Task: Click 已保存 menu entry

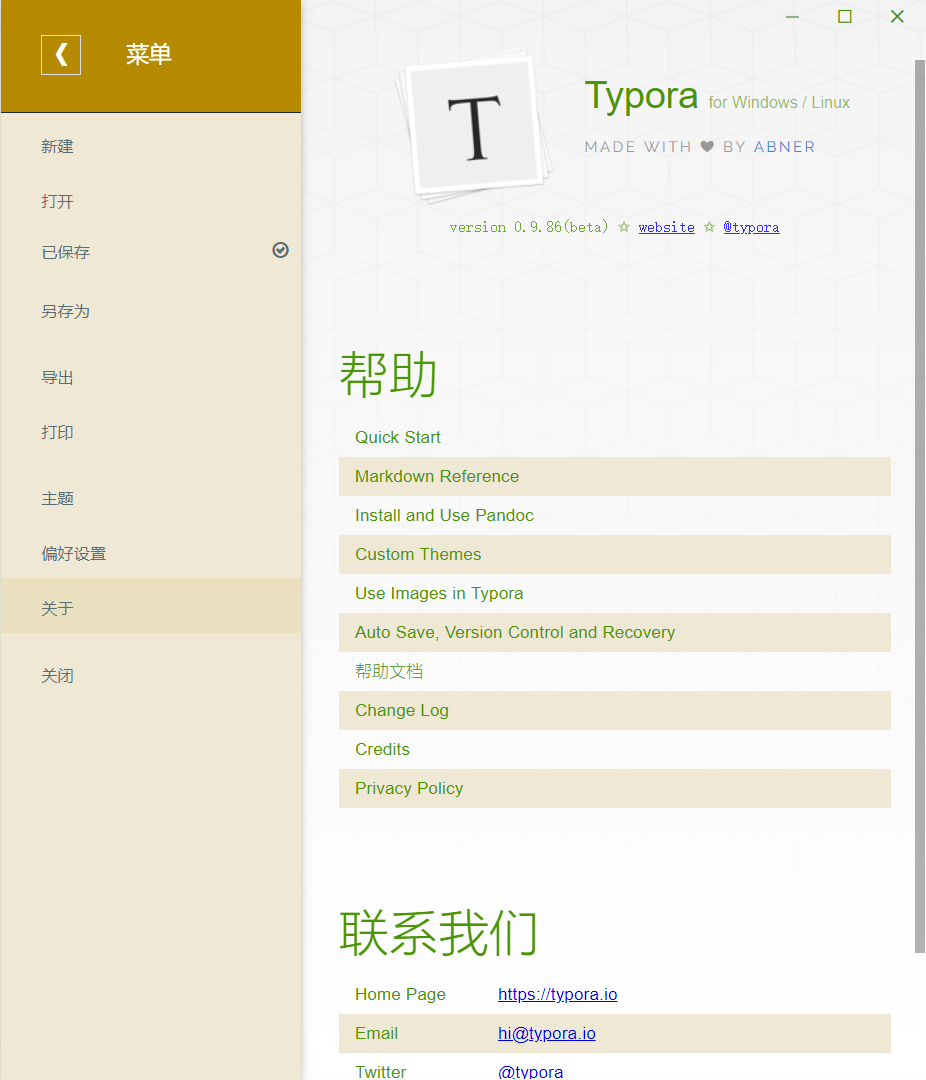Action: (x=151, y=252)
